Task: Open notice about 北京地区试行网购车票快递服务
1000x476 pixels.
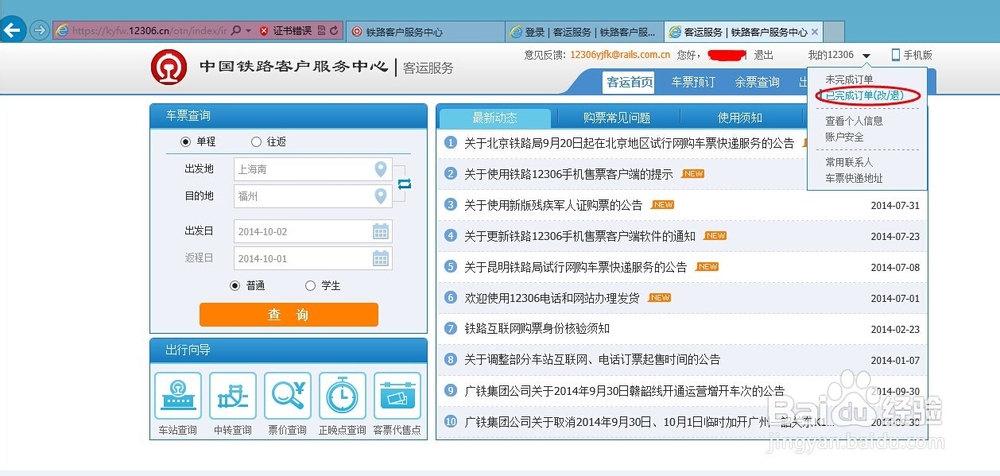Action: pyautogui.click(x=629, y=143)
